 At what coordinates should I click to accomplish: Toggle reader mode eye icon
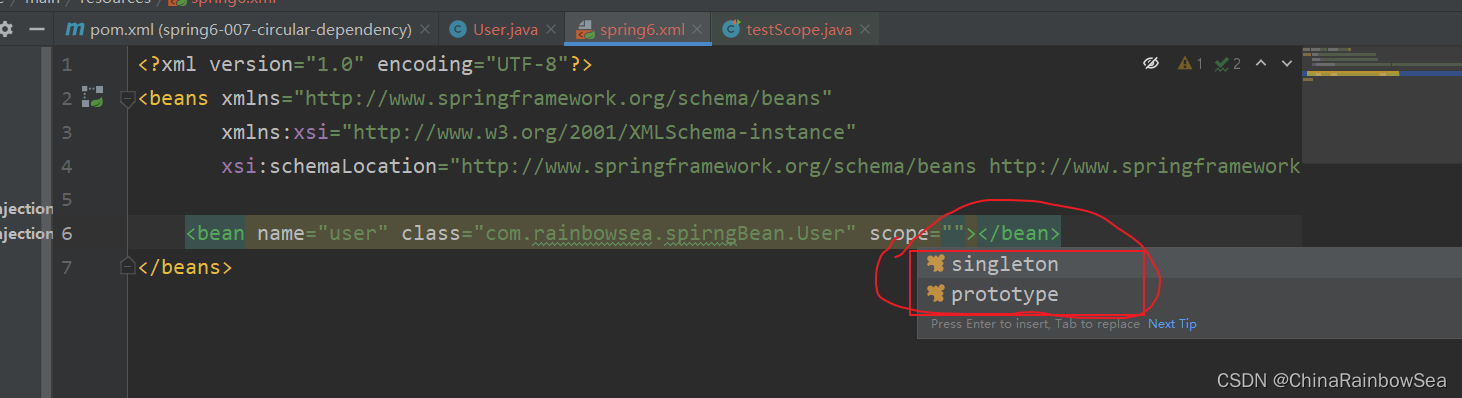[x=1151, y=63]
